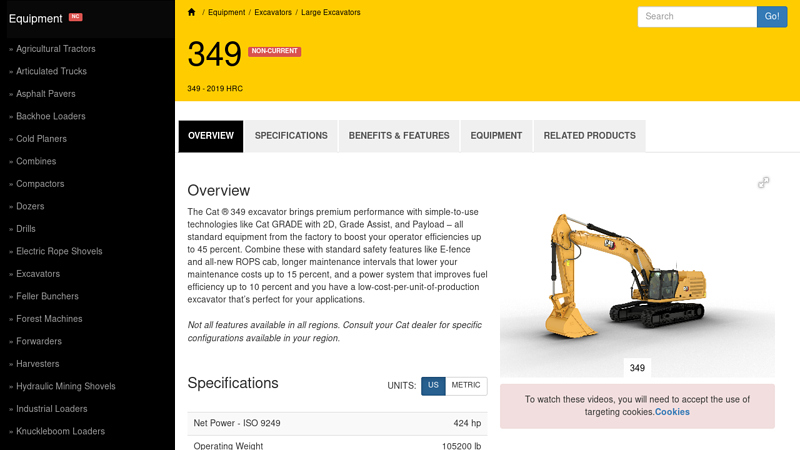Open Backhoe Loaders in sidebar
This screenshot has width=800, height=450.
(51, 116)
